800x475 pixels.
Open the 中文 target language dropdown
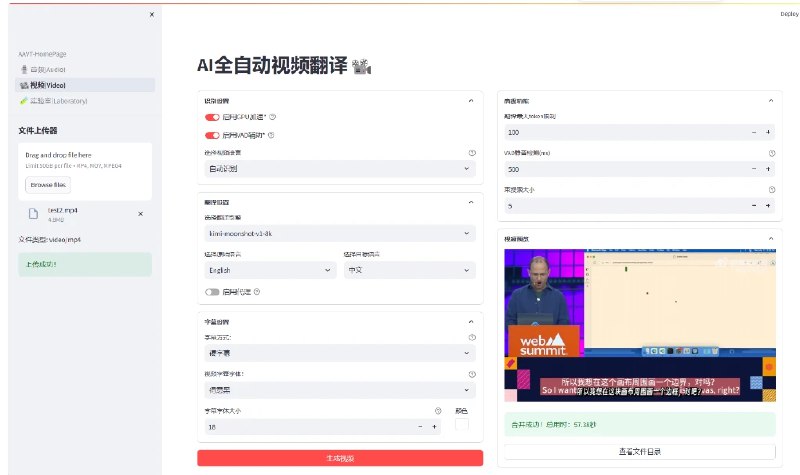point(410,270)
